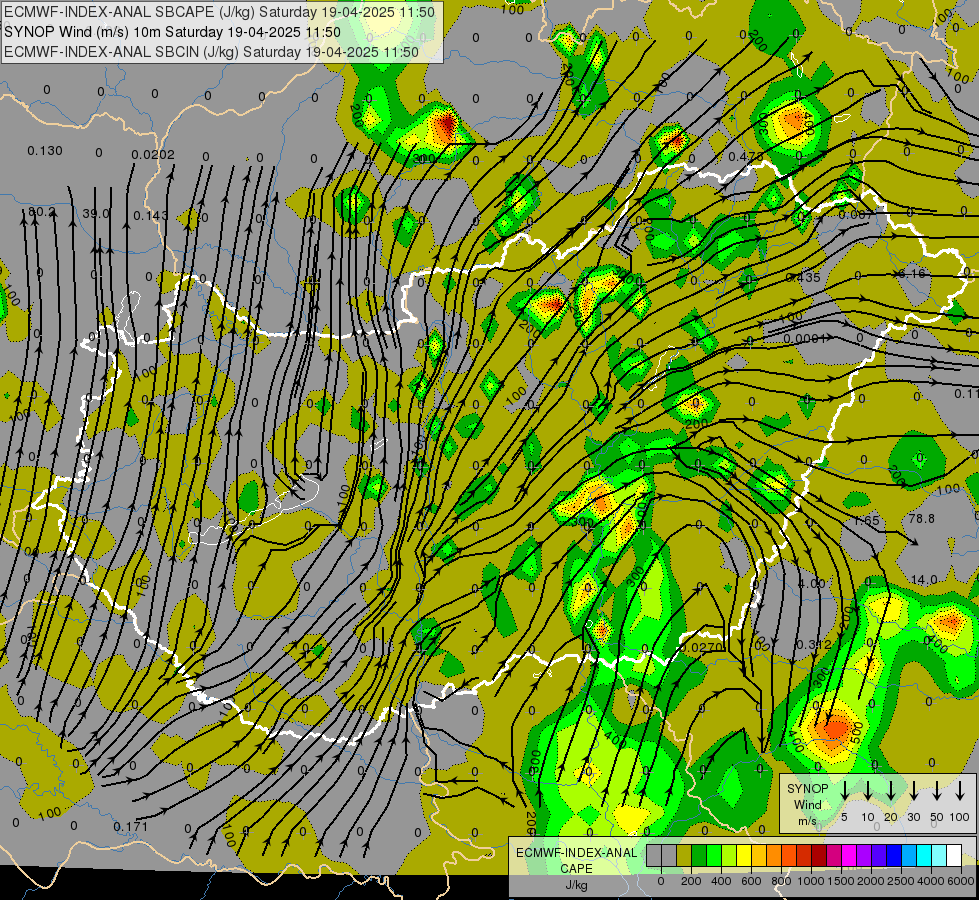The width and height of the screenshot is (979, 900).
Task: Click the CIN value 0.171 on the map
Action: point(130,826)
